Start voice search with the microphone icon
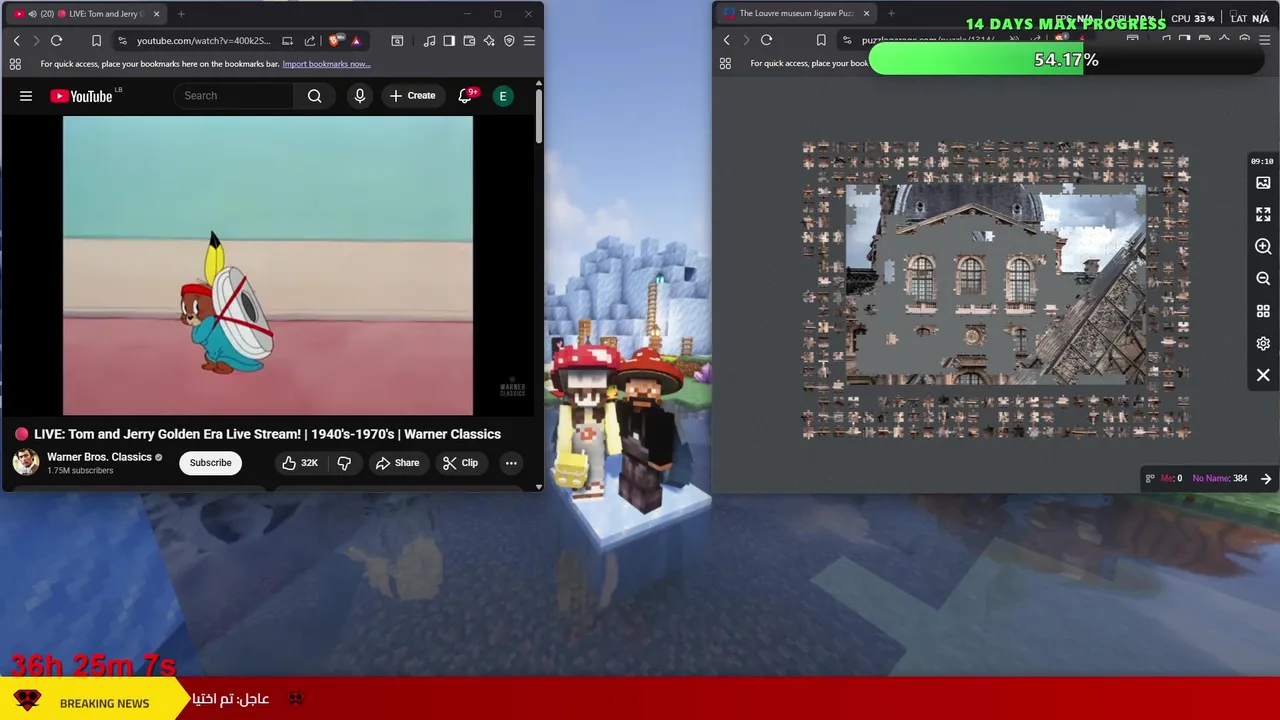This screenshot has width=1280, height=720. [x=360, y=96]
